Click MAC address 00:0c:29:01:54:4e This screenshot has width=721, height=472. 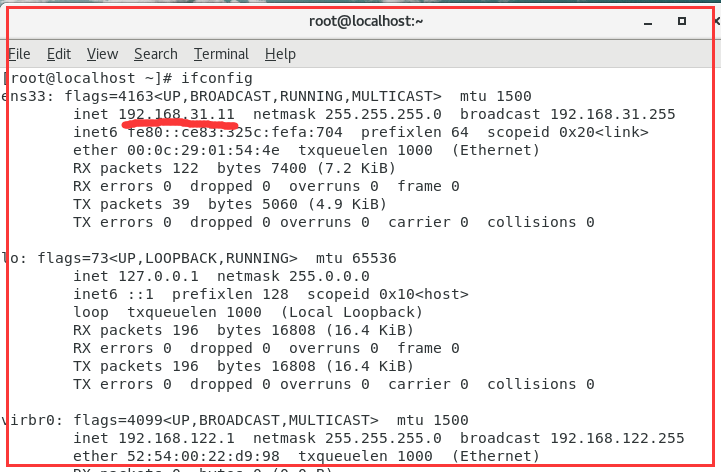pos(203,150)
